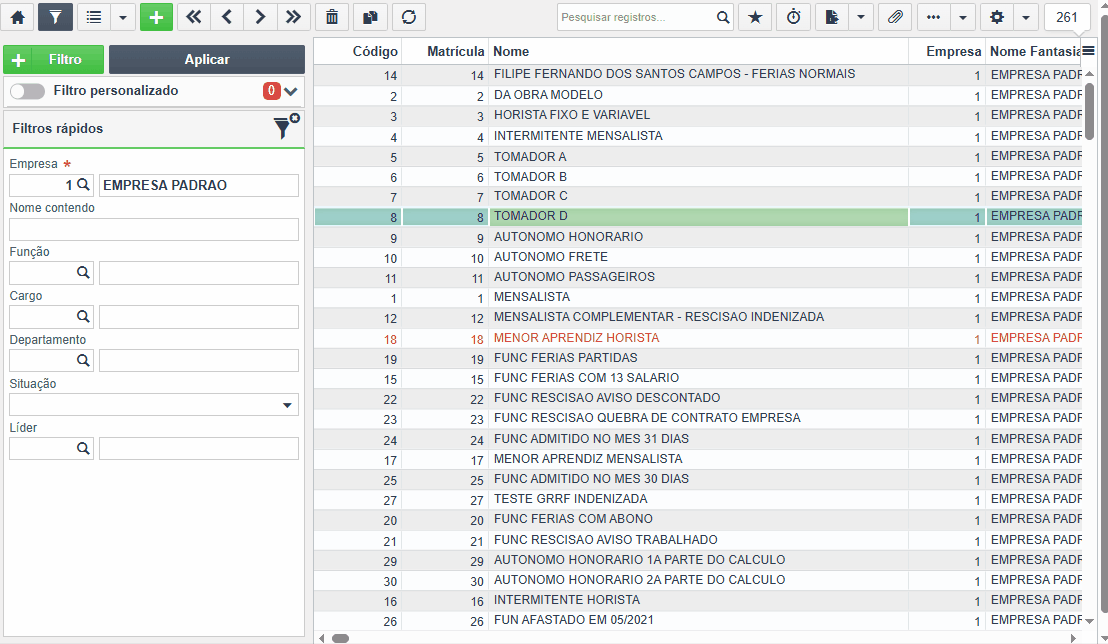Select the FUN AFASTADO EM 05/2021 row
The image size is (1108, 644).
click(698, 621)
